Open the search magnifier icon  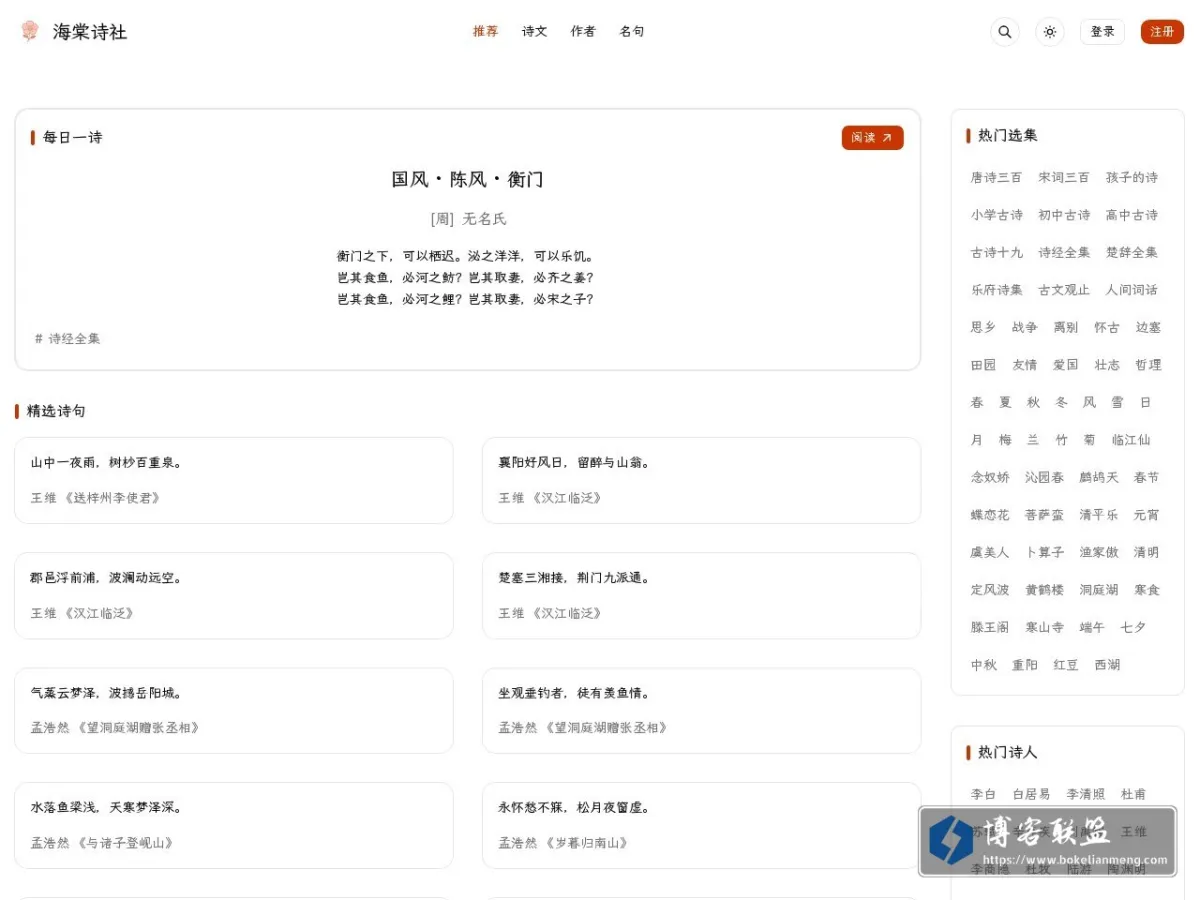click(x=1005, y=32)
